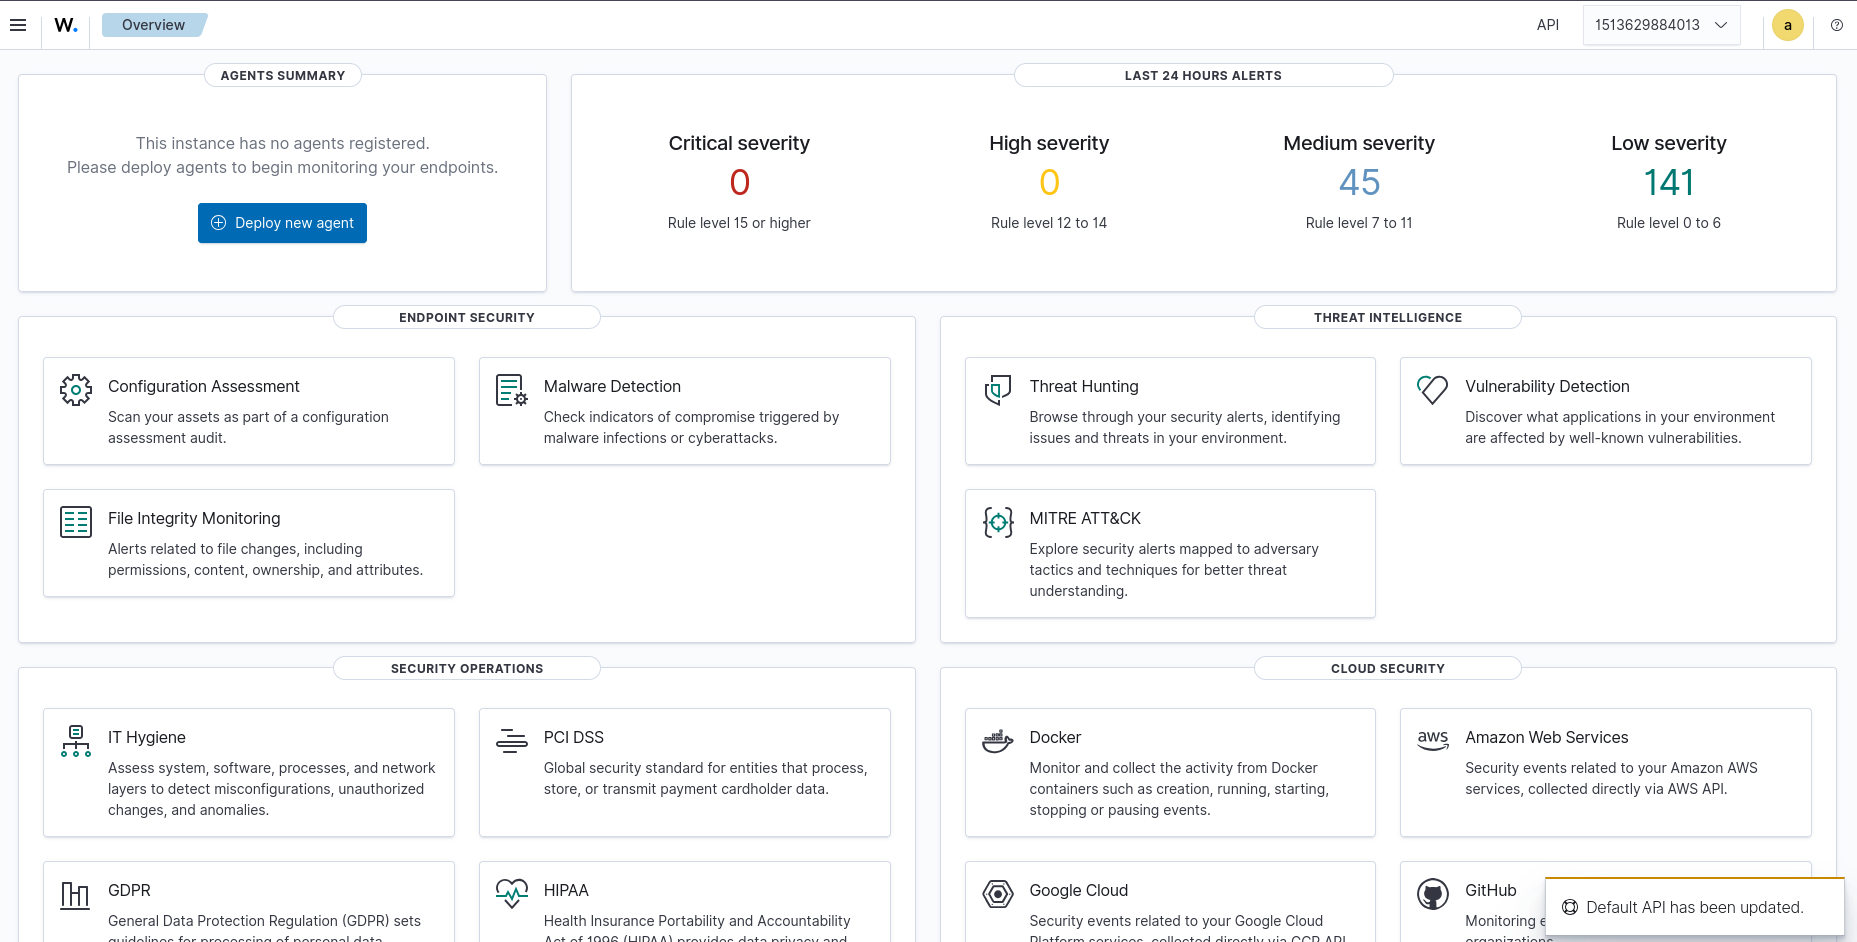Open the user avatar profile menu
This screenshot has width=1857, height=942.
click(x=1787, y=25)
